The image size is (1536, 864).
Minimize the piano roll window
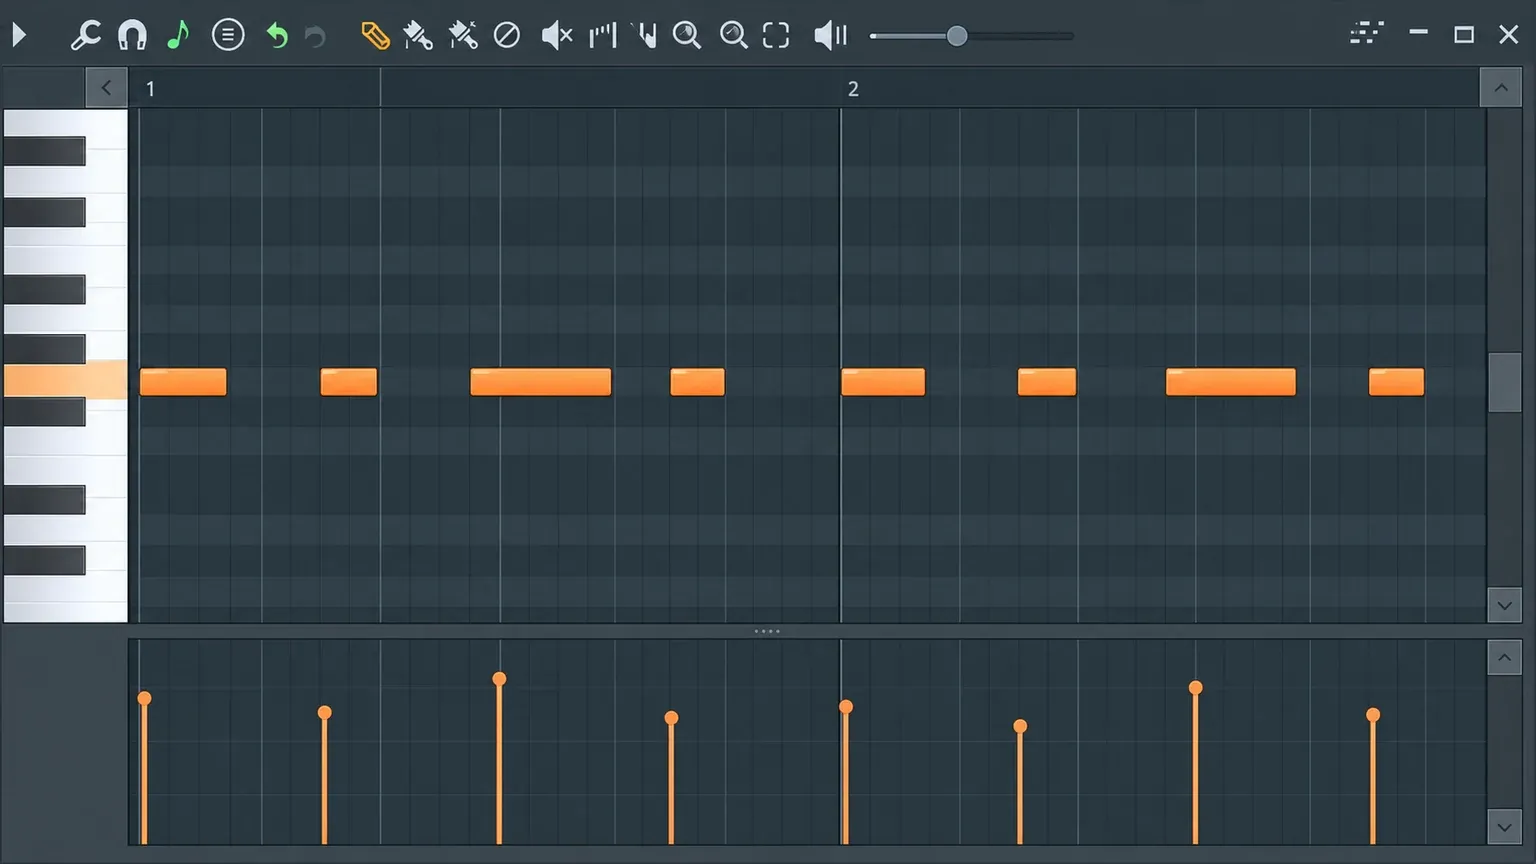click(x=1418, y=33)
